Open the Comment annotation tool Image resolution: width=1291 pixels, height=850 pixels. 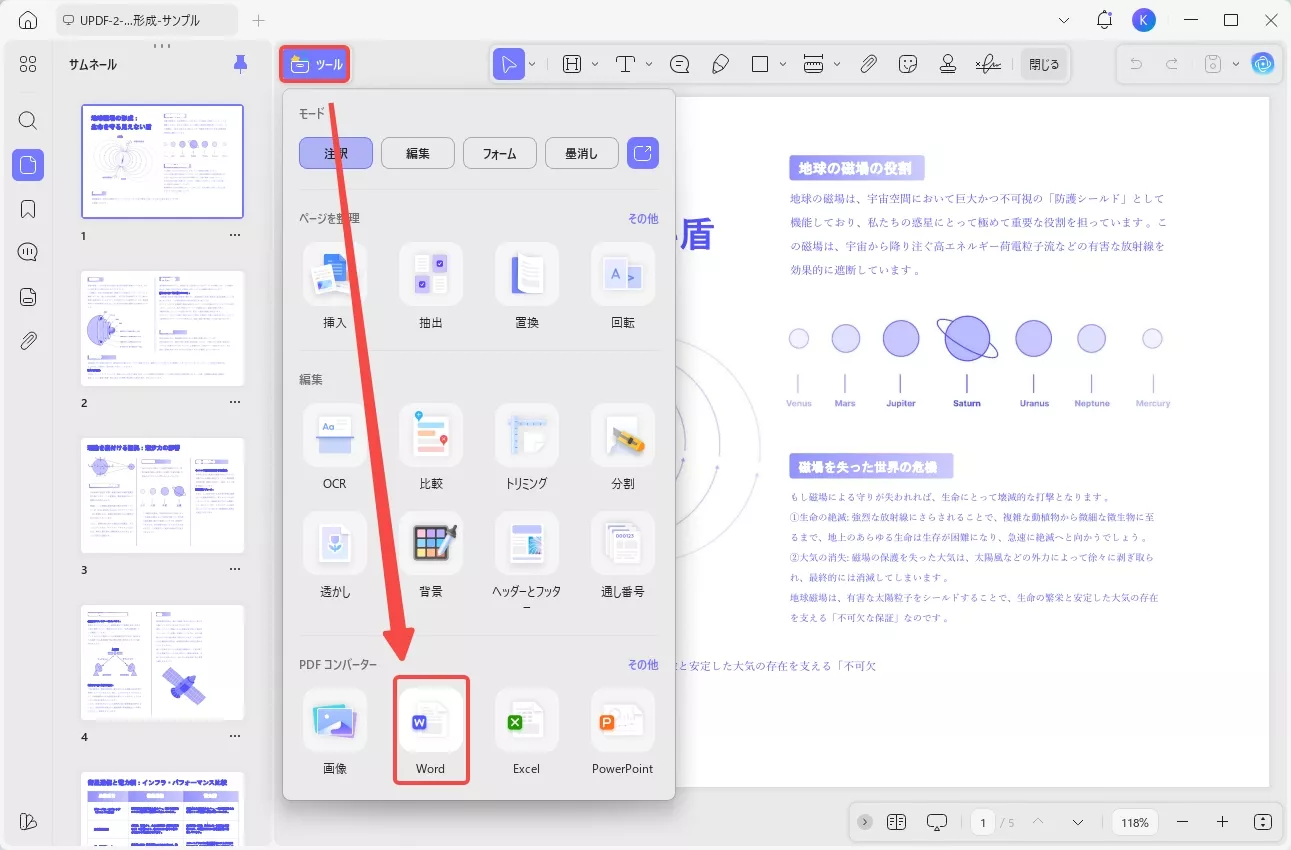coord(679,63)
